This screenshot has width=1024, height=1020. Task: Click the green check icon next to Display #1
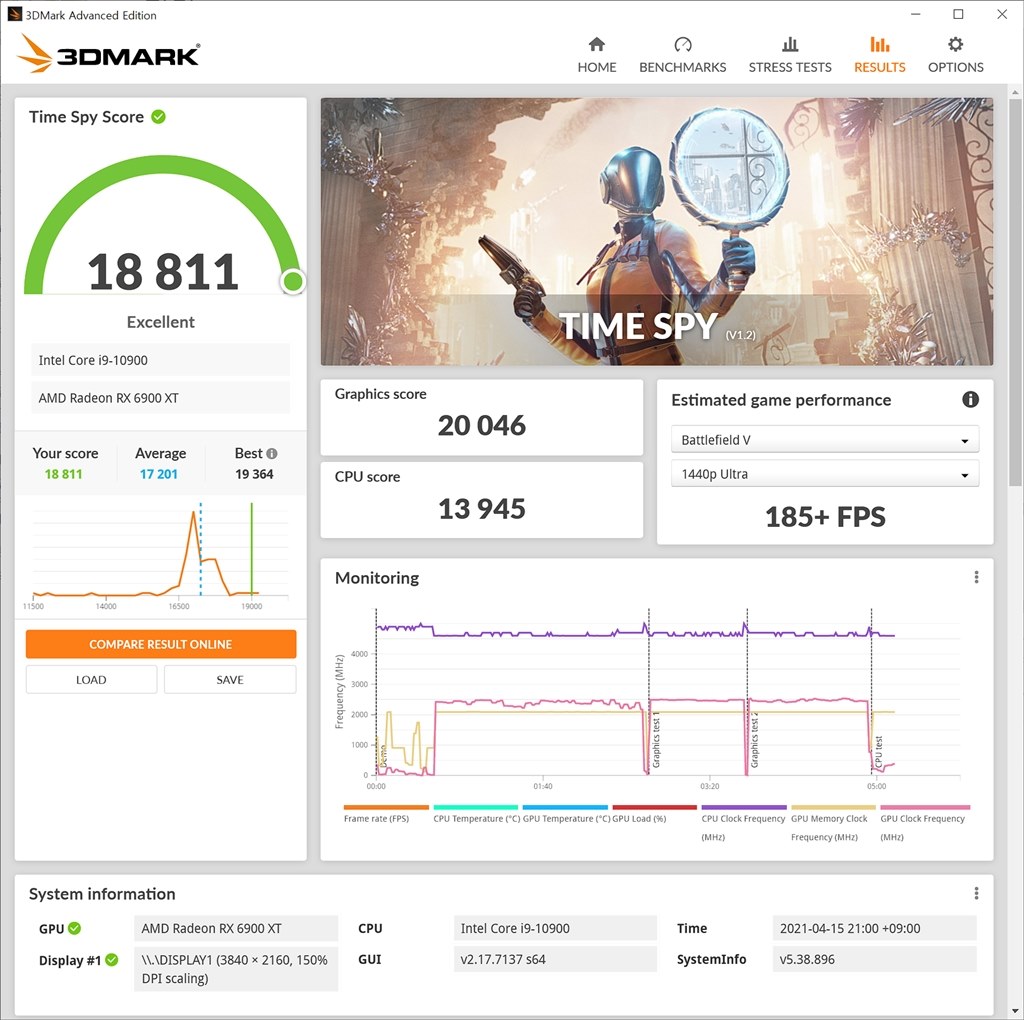(112, 959)
